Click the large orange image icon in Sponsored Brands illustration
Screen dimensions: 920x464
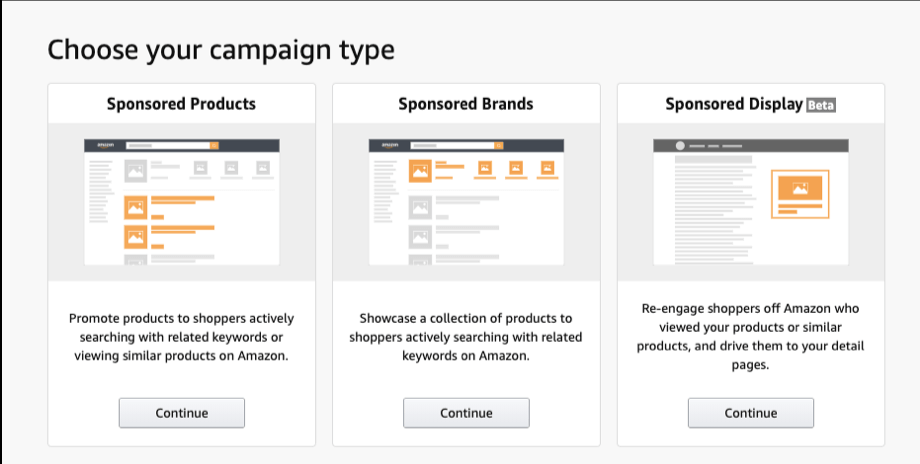click(420, 170)
